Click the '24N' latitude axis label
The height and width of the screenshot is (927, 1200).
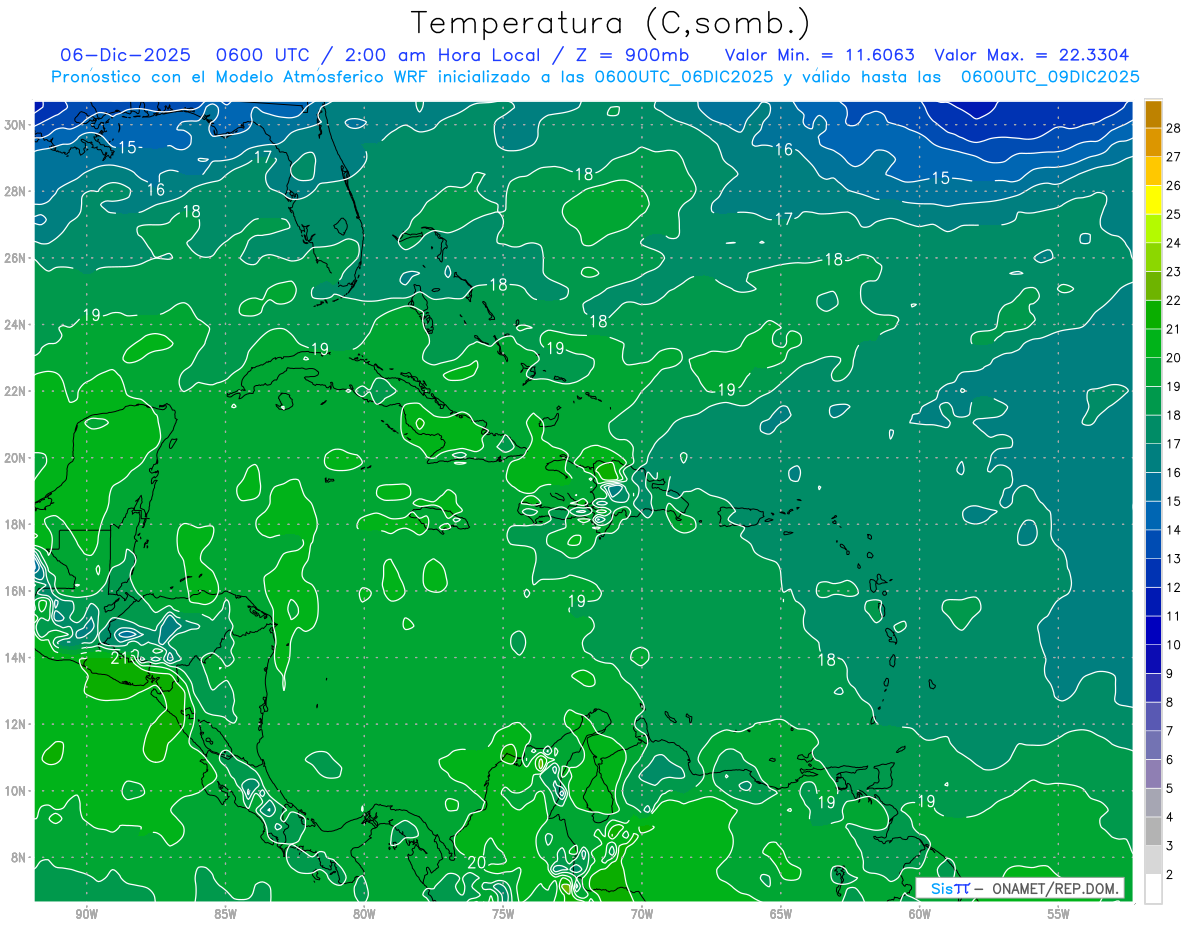click(x=17, y=325)
